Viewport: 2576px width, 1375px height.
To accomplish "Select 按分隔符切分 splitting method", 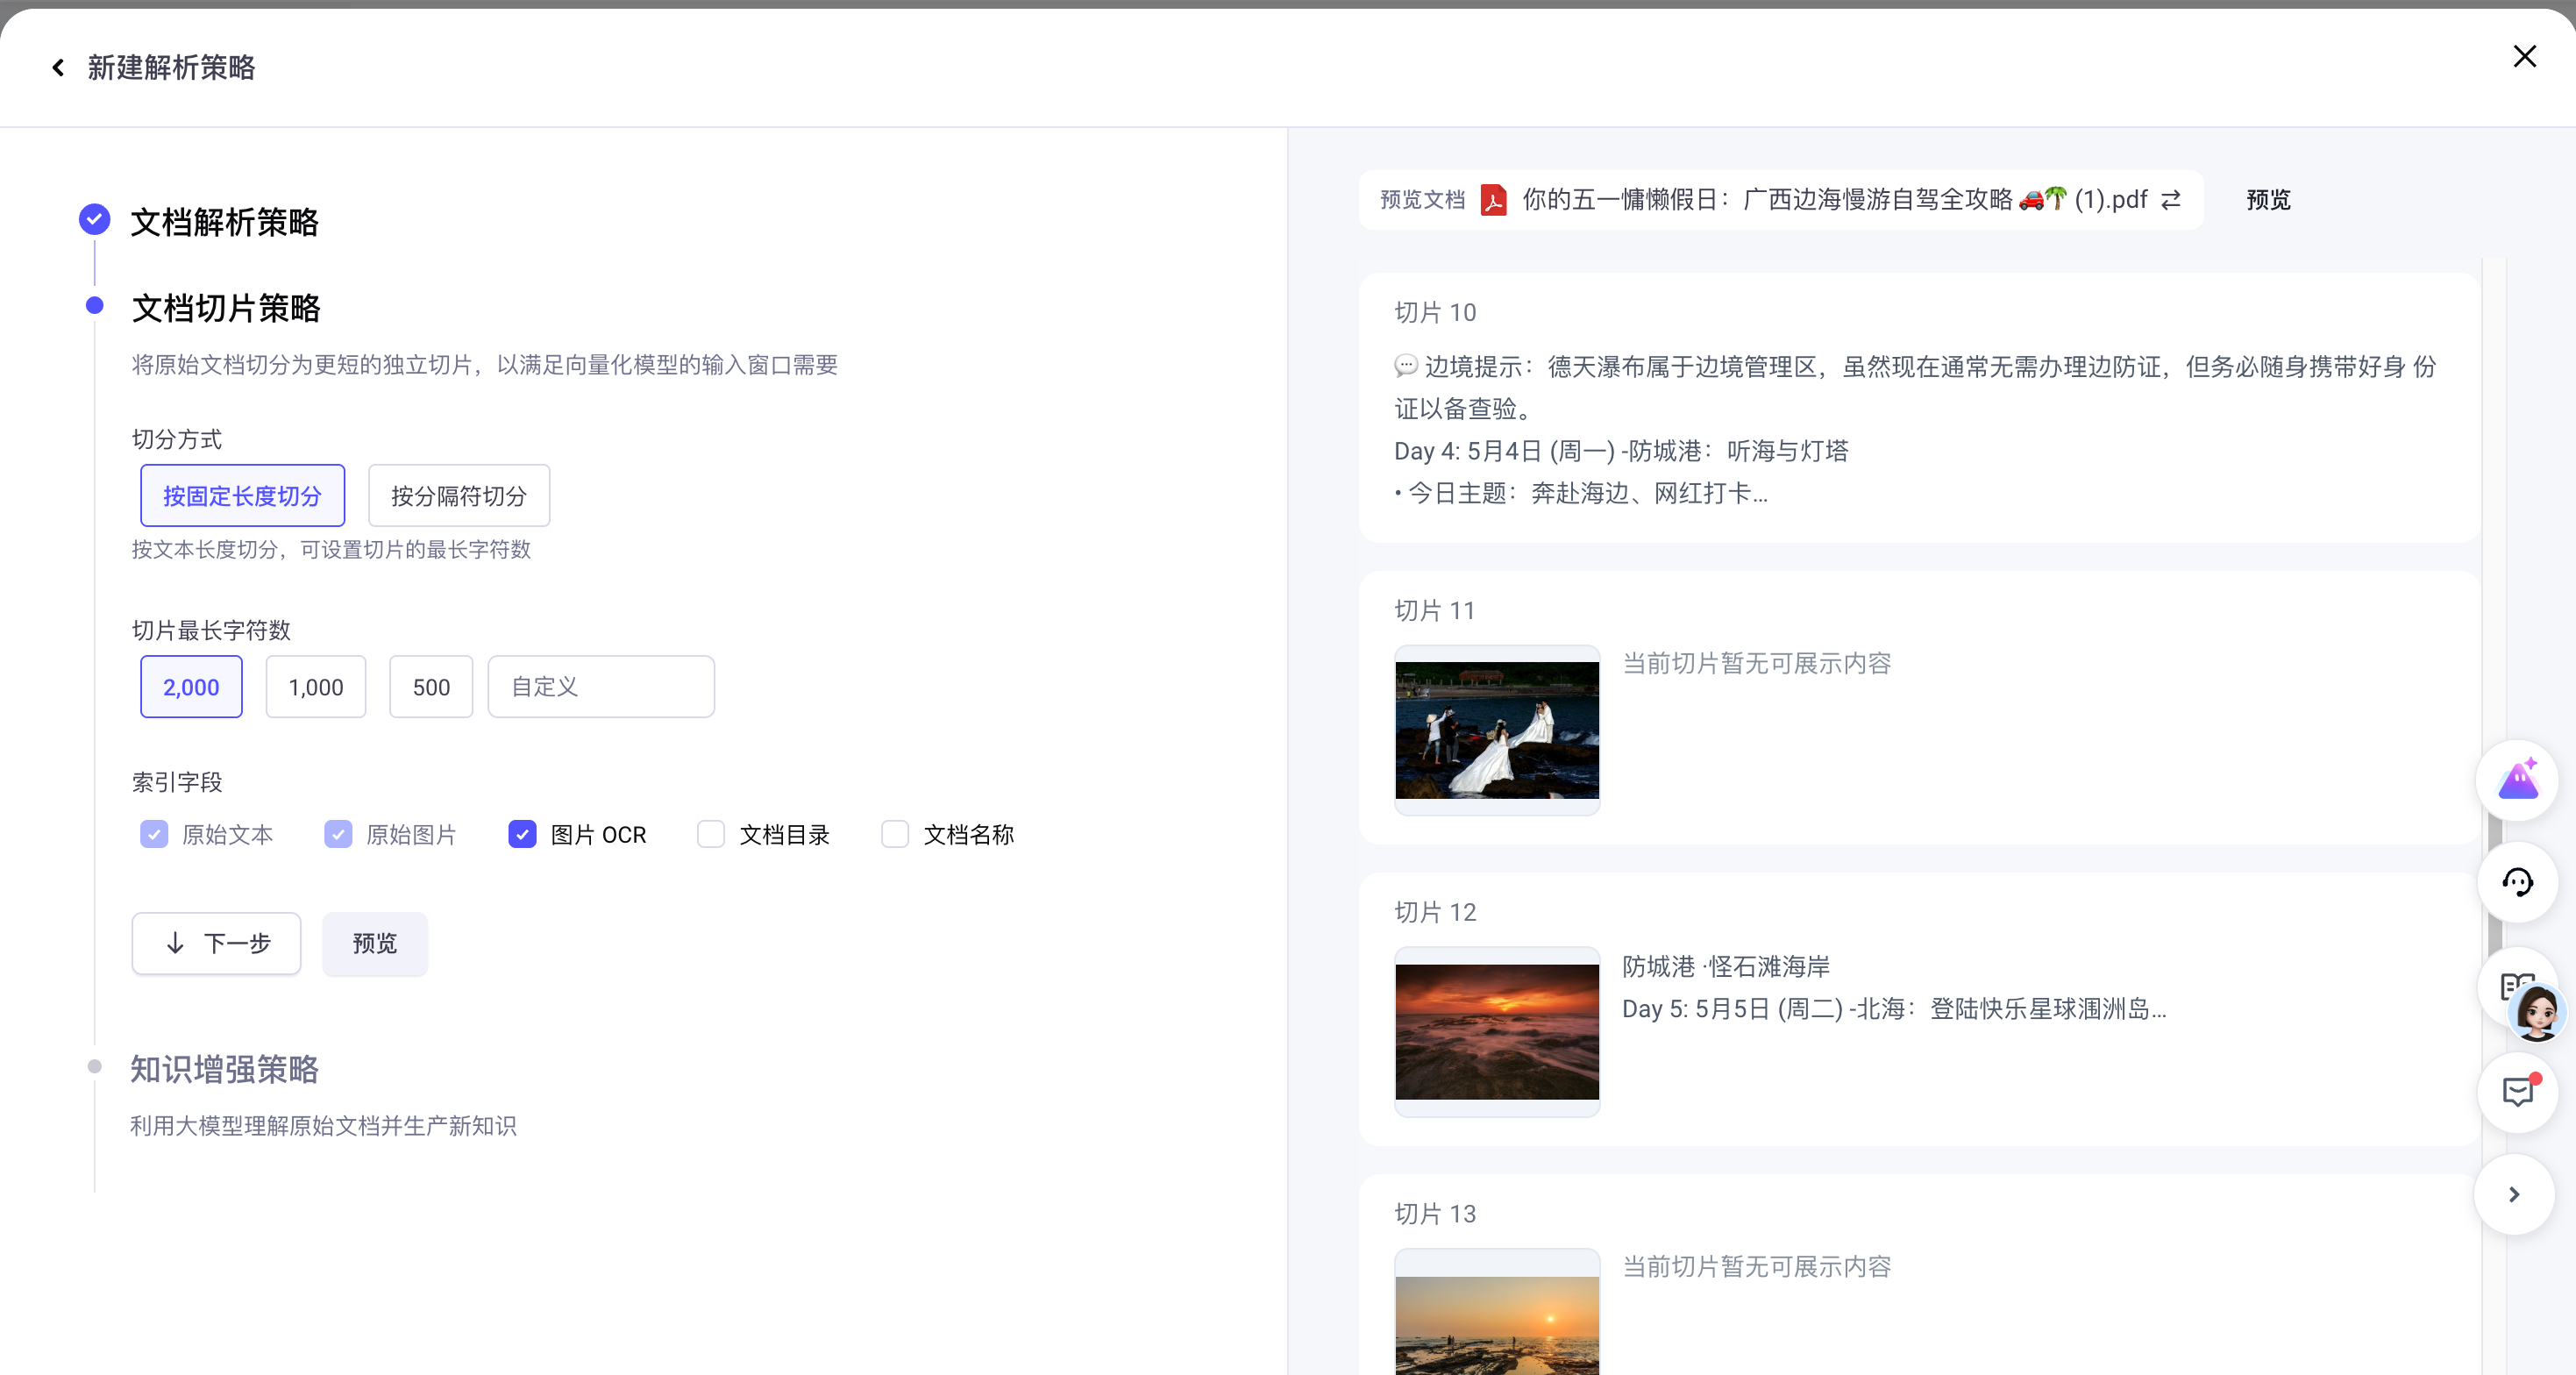I will (x=459, y=495).
